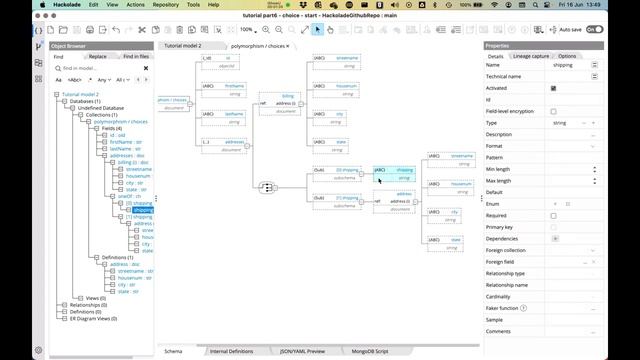This screenshot has height=360, width=640.
Task: Click the JSON braces icon in toolbar
Action: pos(38,30)
